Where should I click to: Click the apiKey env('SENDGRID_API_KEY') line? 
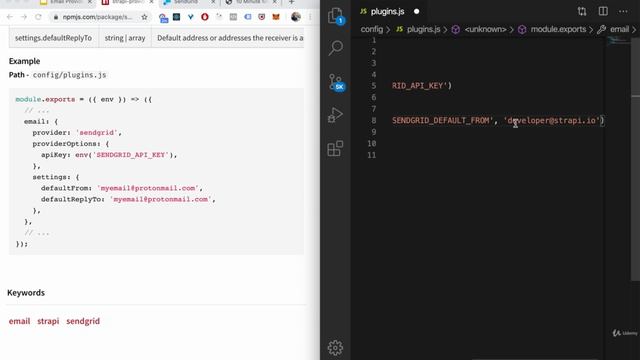click(109, 155)
